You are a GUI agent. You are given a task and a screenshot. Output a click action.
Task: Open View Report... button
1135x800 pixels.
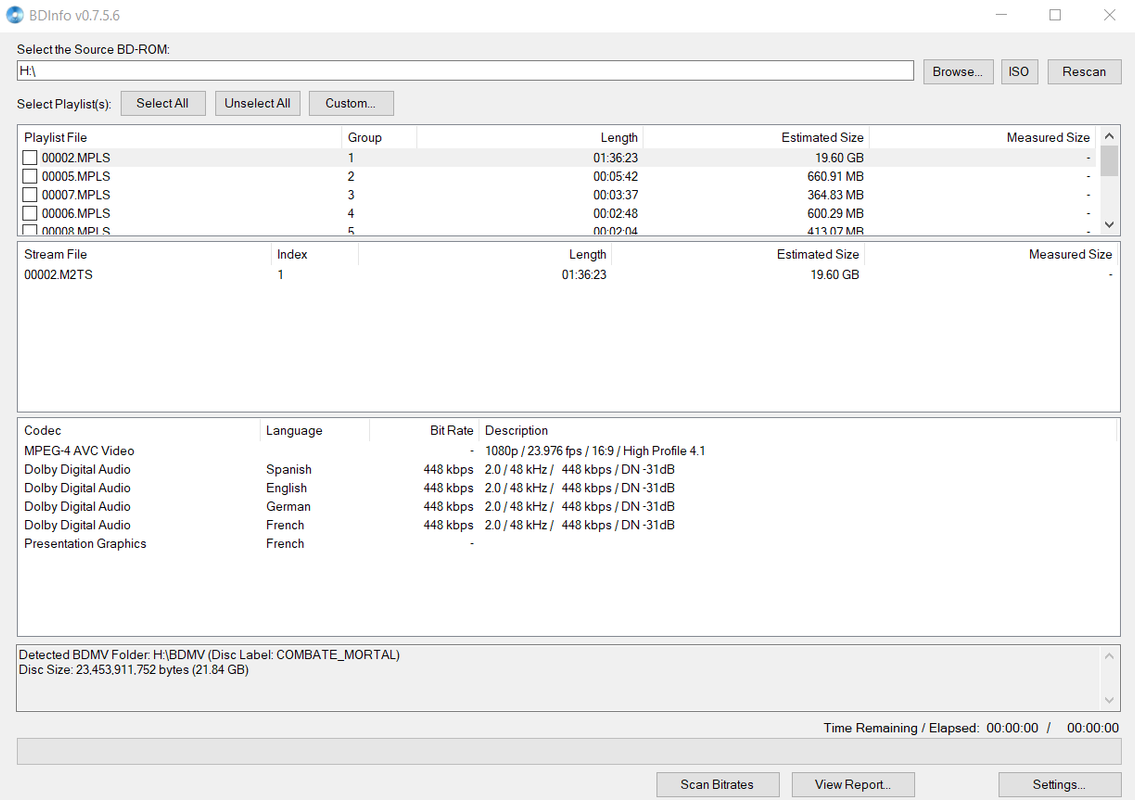[x=853, y=785]
